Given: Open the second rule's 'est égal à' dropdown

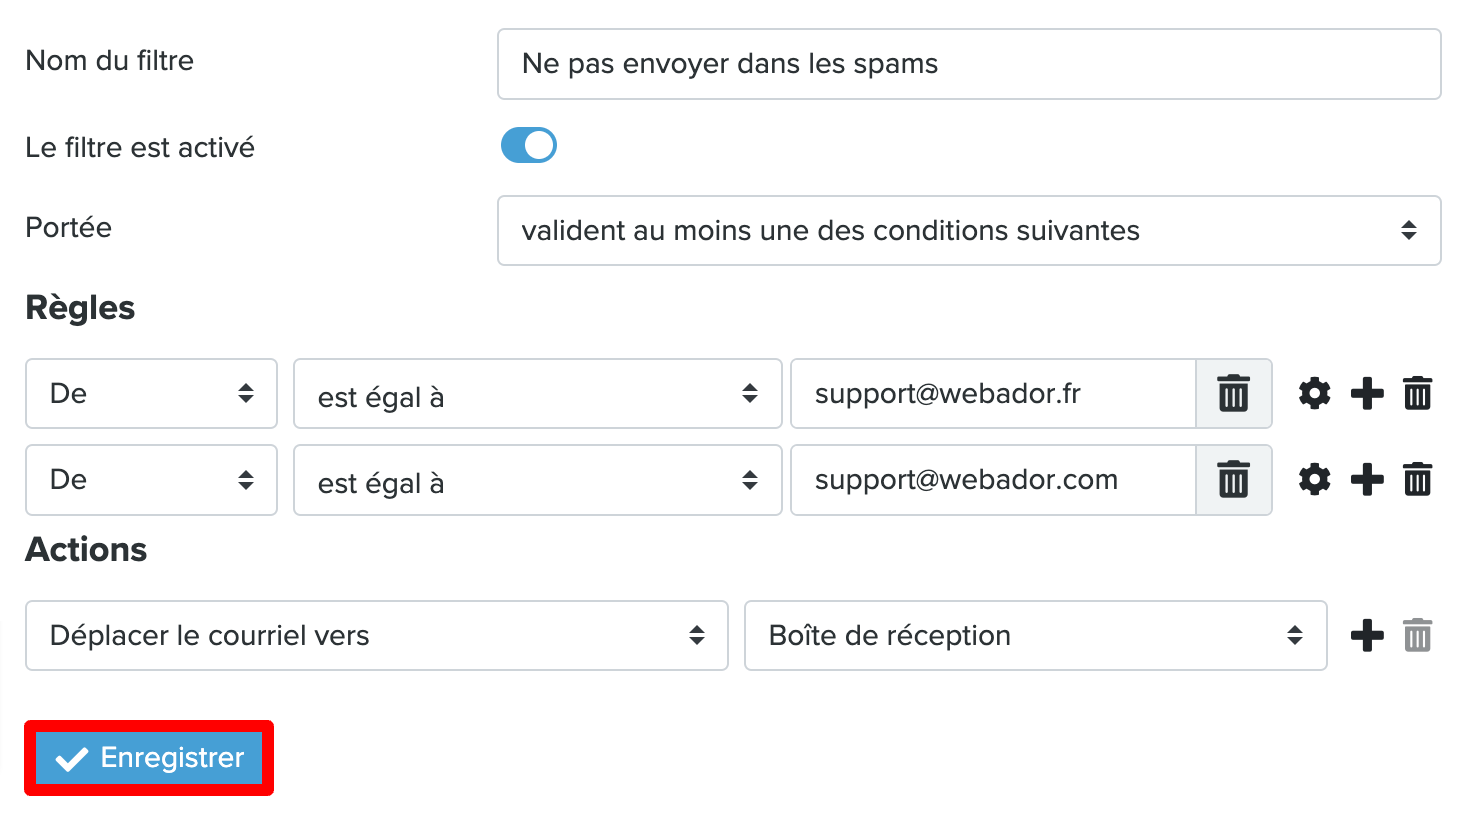Looking at the screenshot, I should (538, 480).
